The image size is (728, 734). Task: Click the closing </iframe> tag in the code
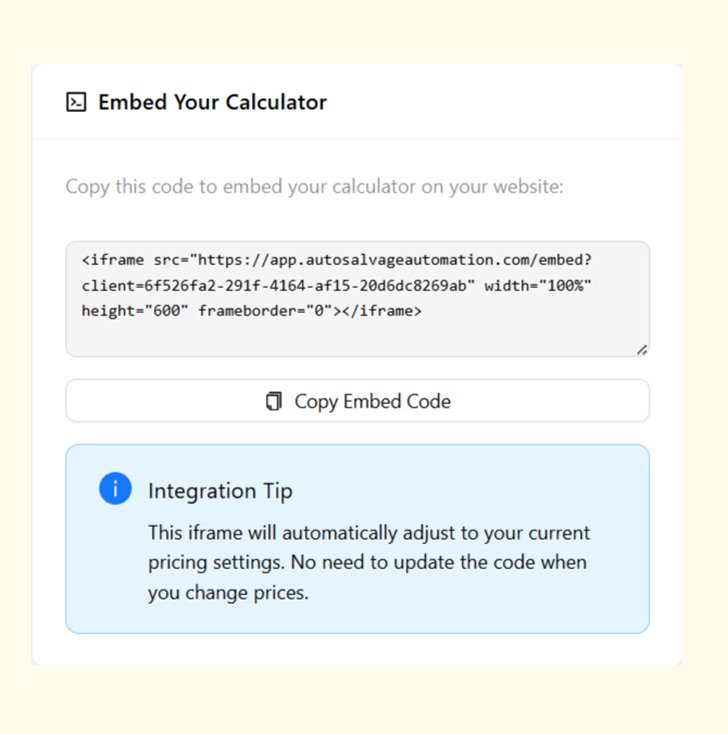click(382, 311)
